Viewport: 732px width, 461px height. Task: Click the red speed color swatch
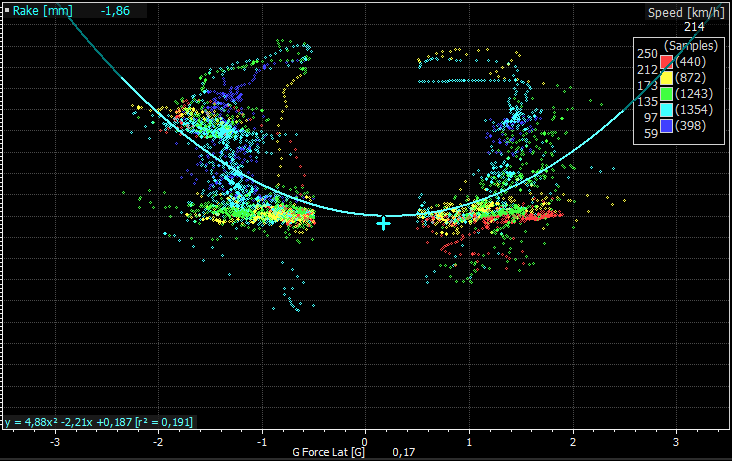click(x=667, y=62)
